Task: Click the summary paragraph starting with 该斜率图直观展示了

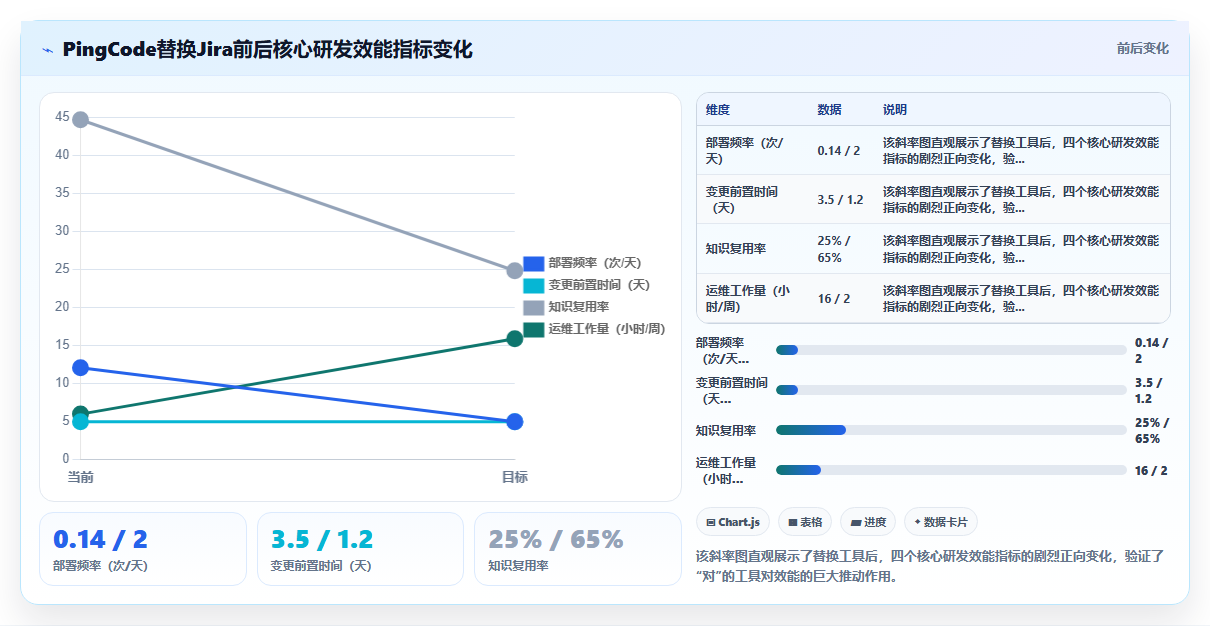Action: coord(930,565)
